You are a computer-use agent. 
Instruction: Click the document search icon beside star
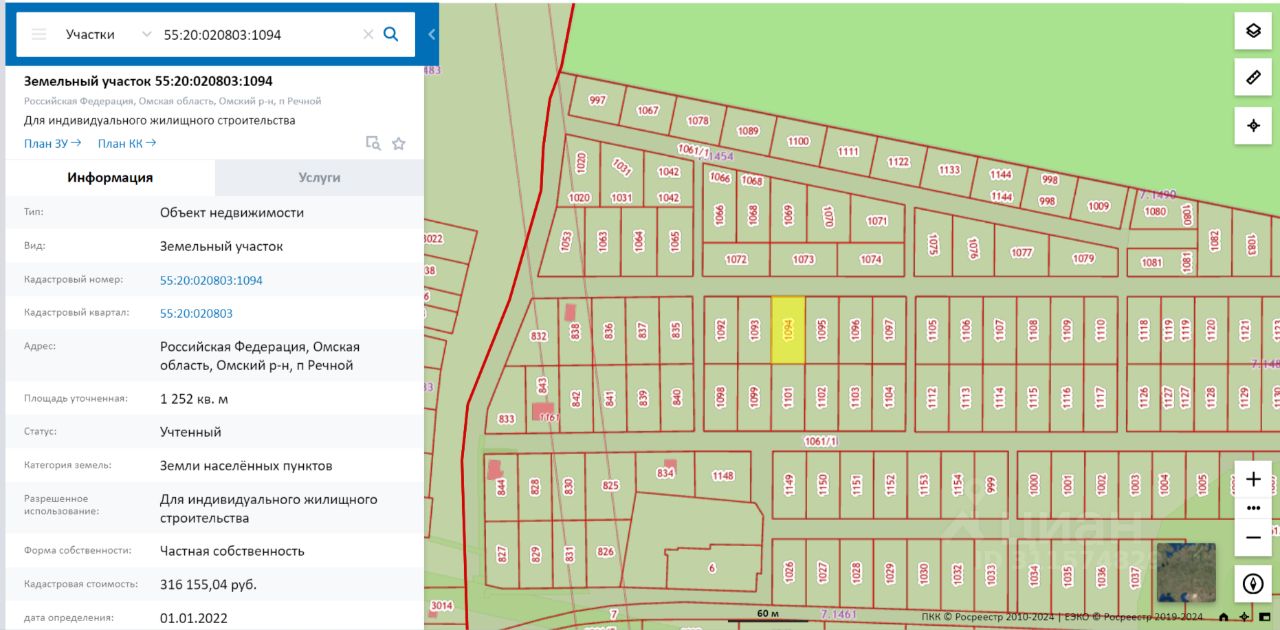click(x=373, y=143)
